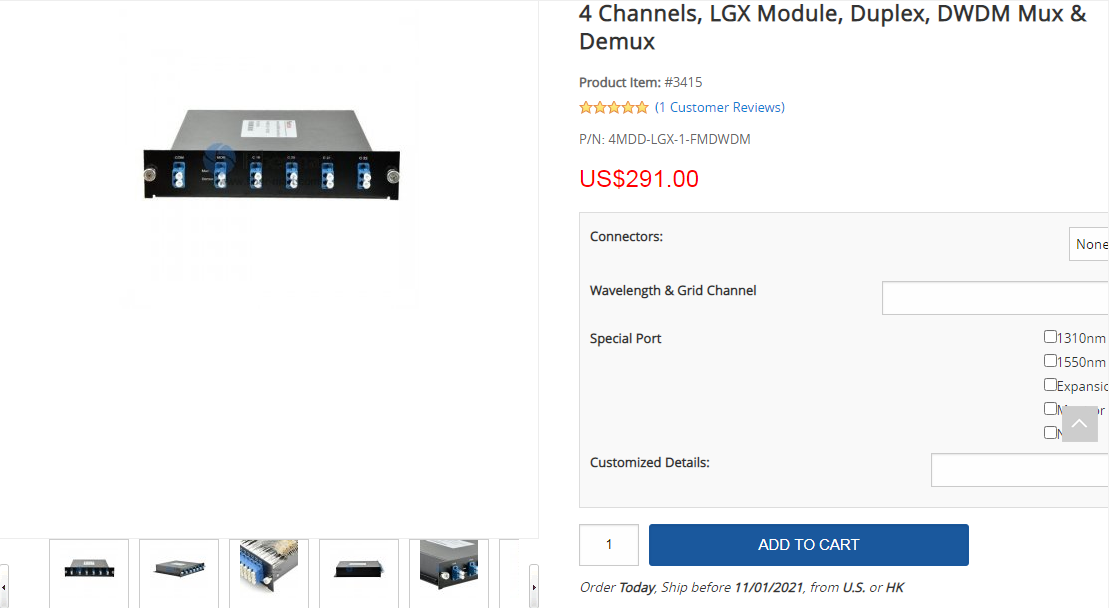Check the 1310nm special port checkbox

tap(1050, 337)
